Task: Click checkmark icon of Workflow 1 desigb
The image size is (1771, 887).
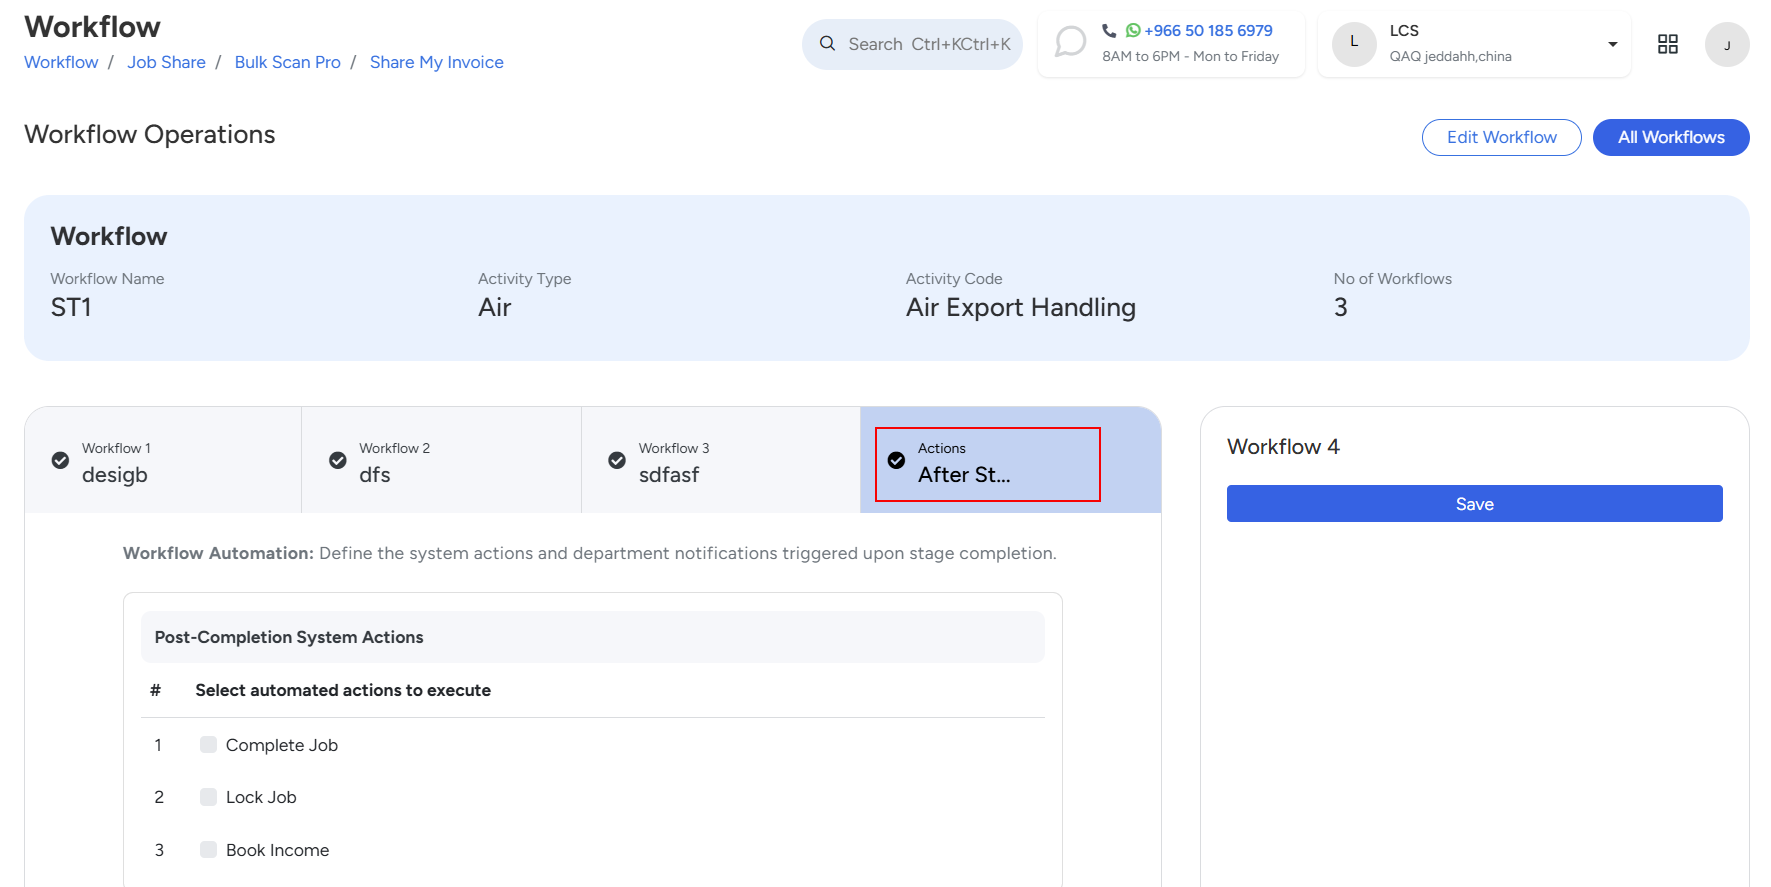Action: (x=61, y=460)
